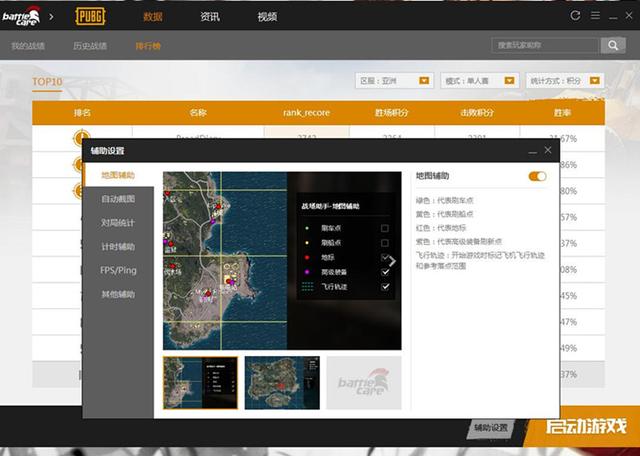Click the rank_recore column header

tap(306, 113)
